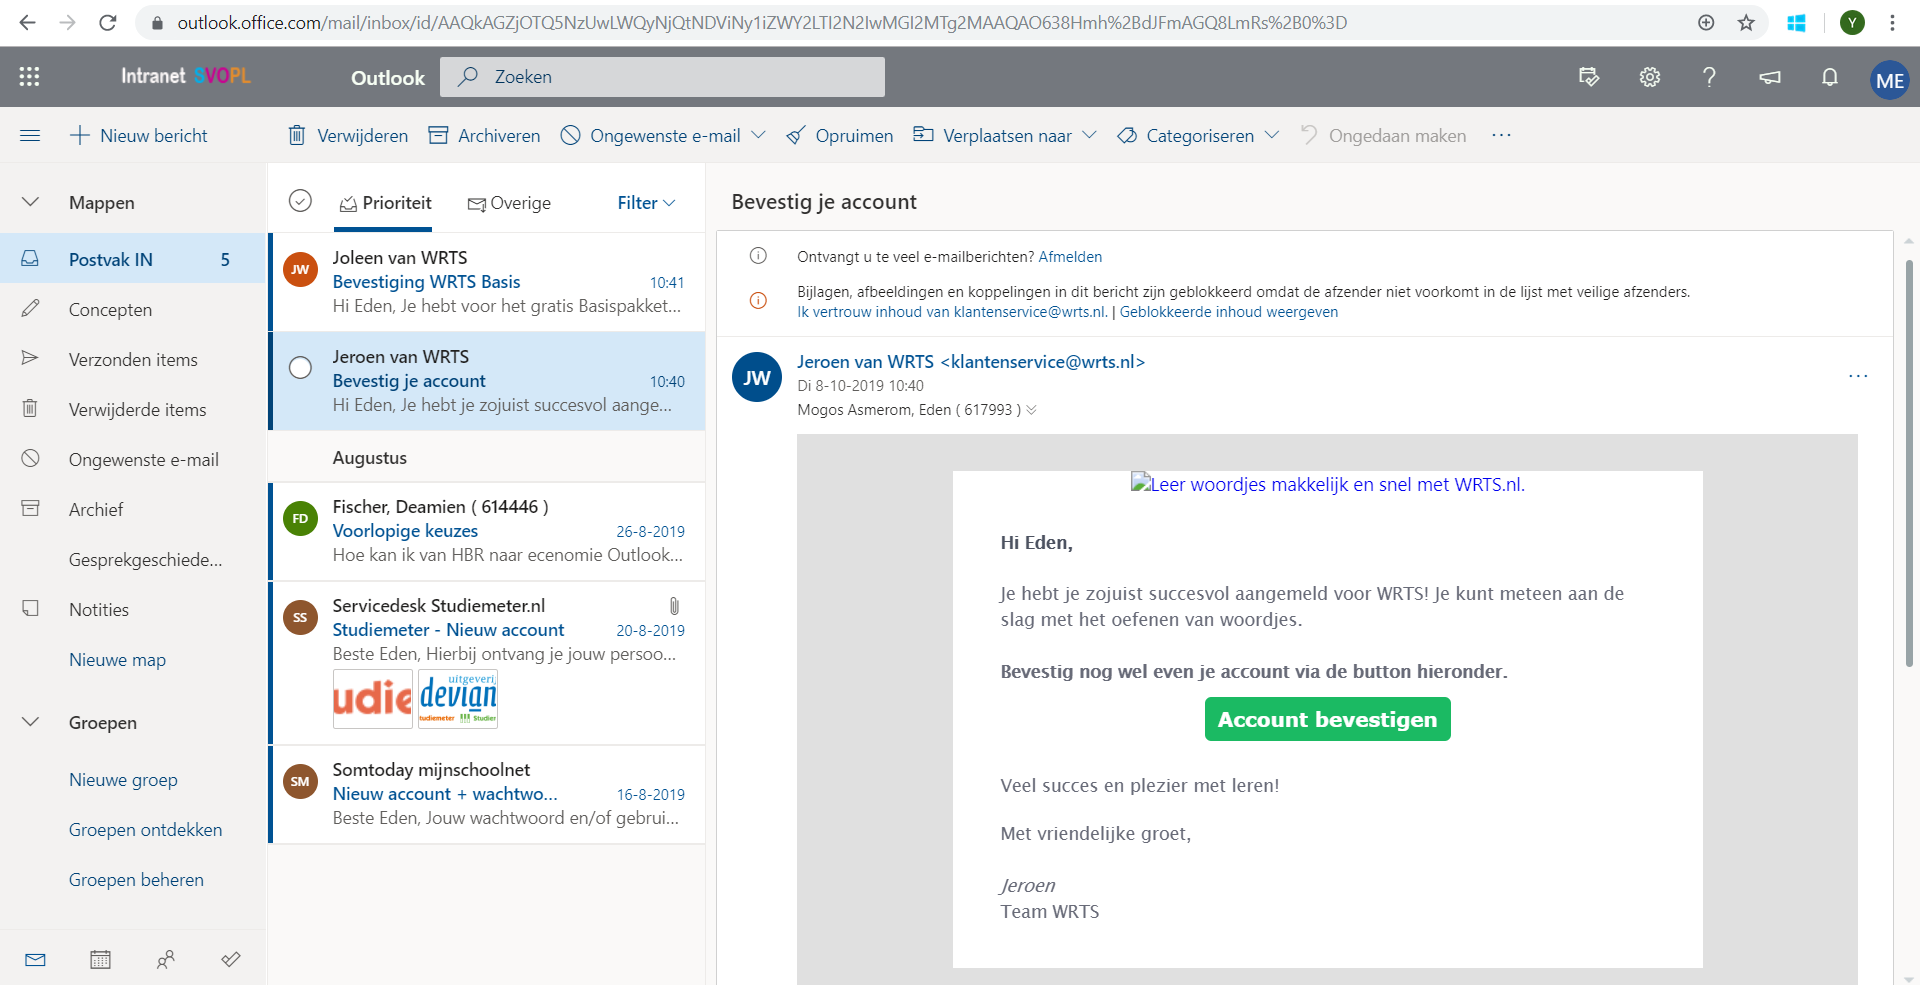Open the settings gear in Outlook header
Image resolution: width=1920 pixels, height=985 pixels.
(1650, 77)
